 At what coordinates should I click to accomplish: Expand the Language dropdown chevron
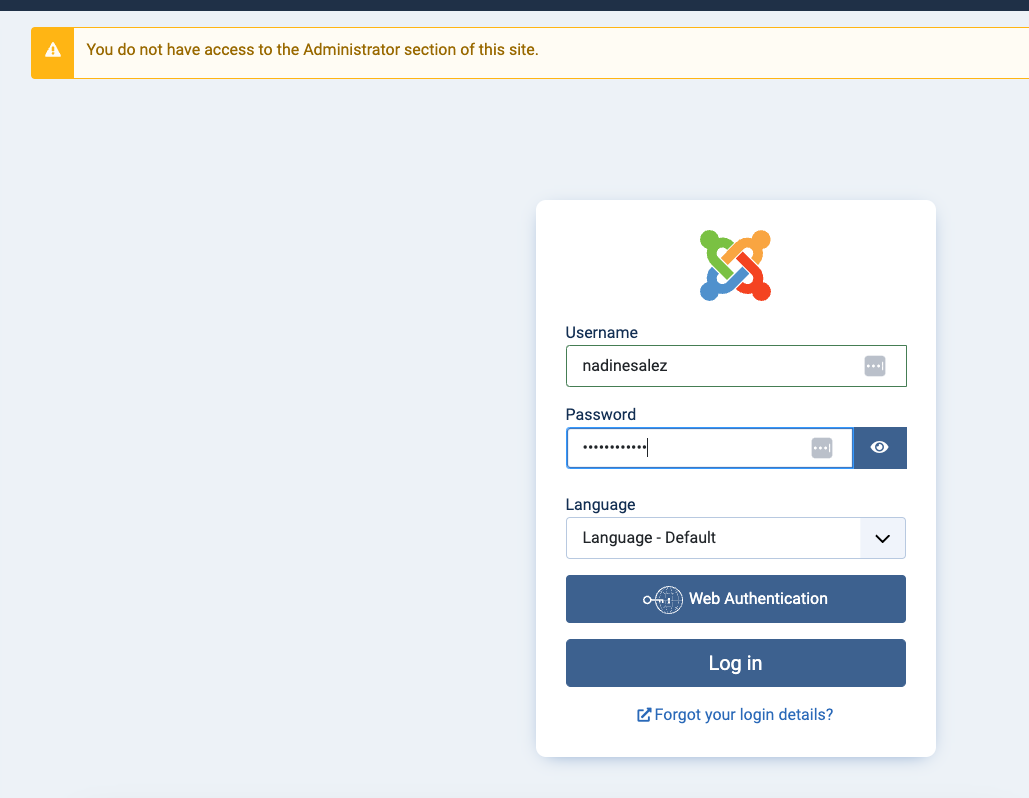(883, 538)
